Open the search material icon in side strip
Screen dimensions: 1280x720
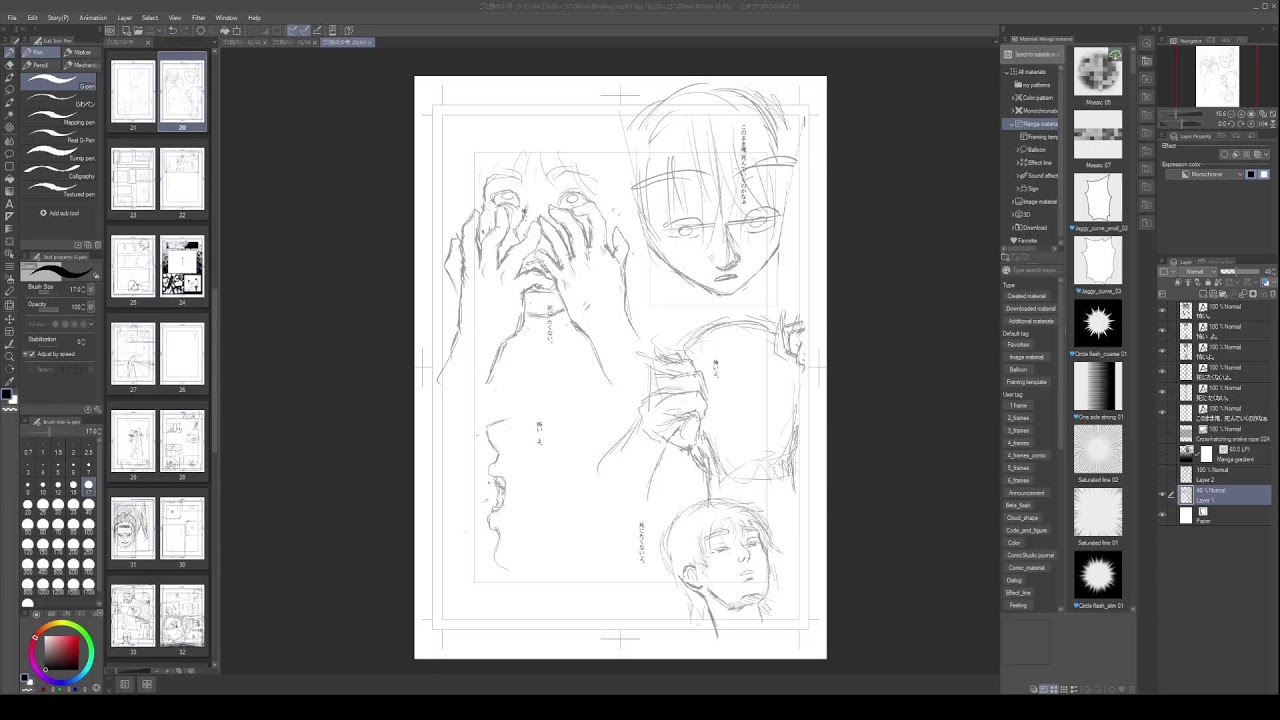click(1147, 43)
